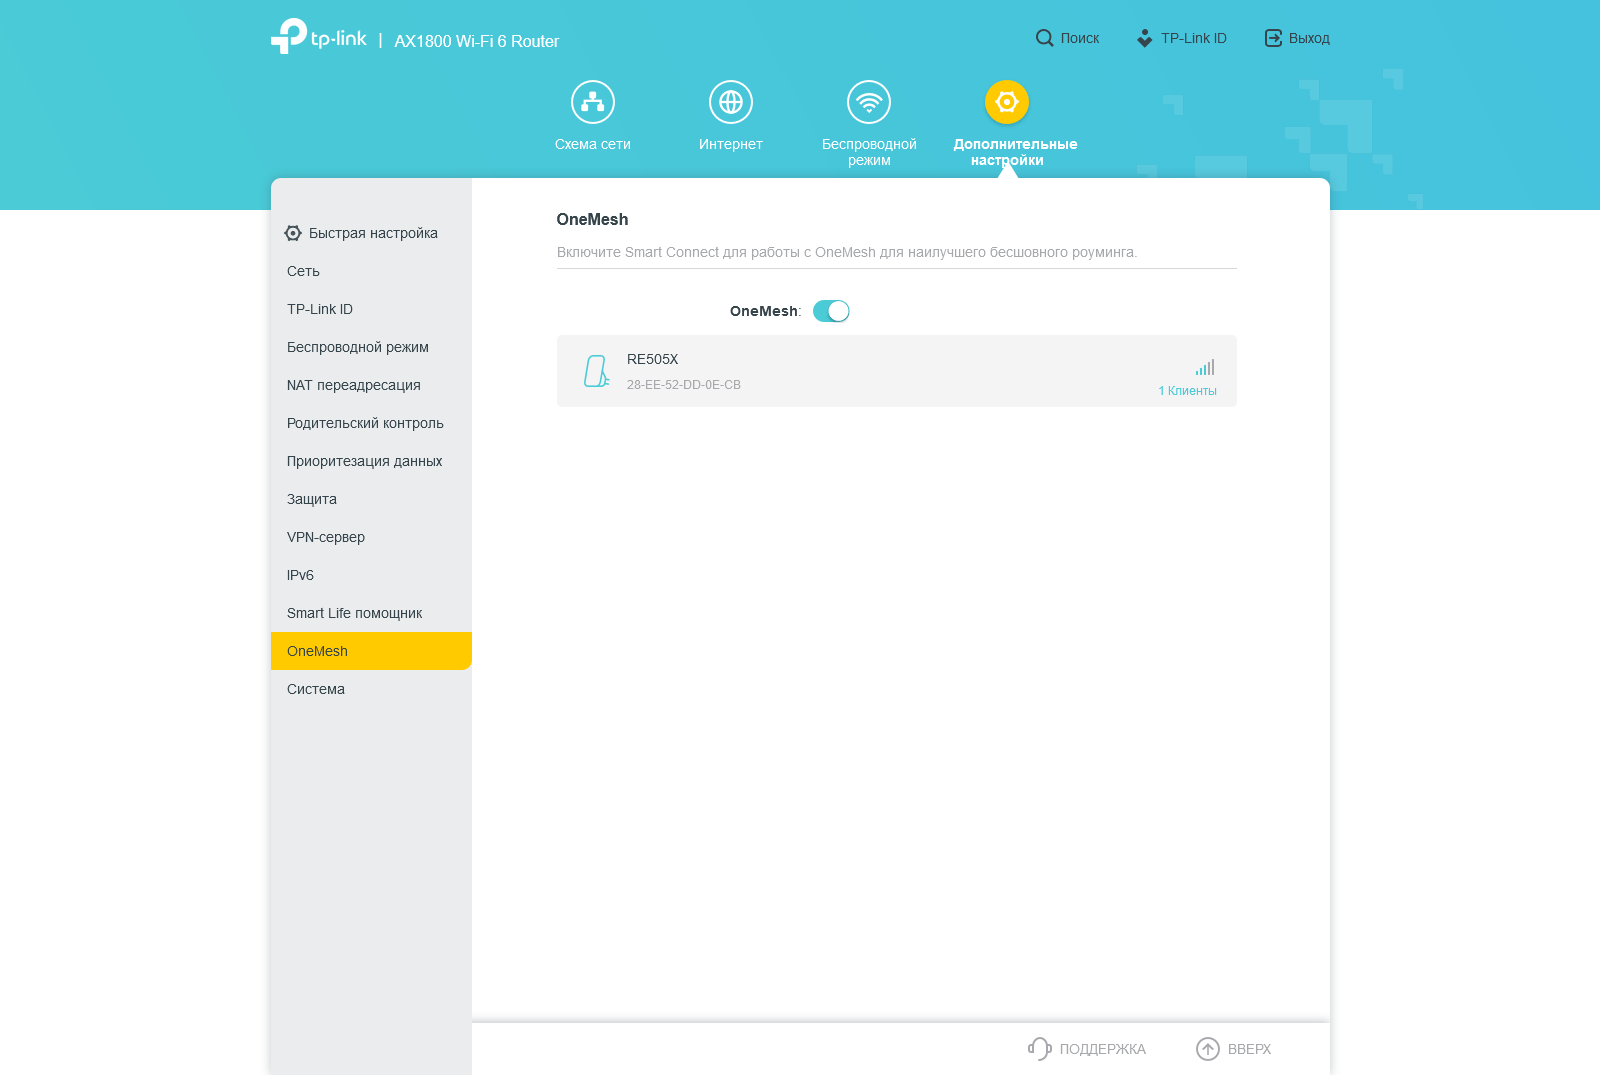This screenshot has height=1075, width=1600.
Task: Open NAT переадресация in the sidebar
Action: click(371, 385)
